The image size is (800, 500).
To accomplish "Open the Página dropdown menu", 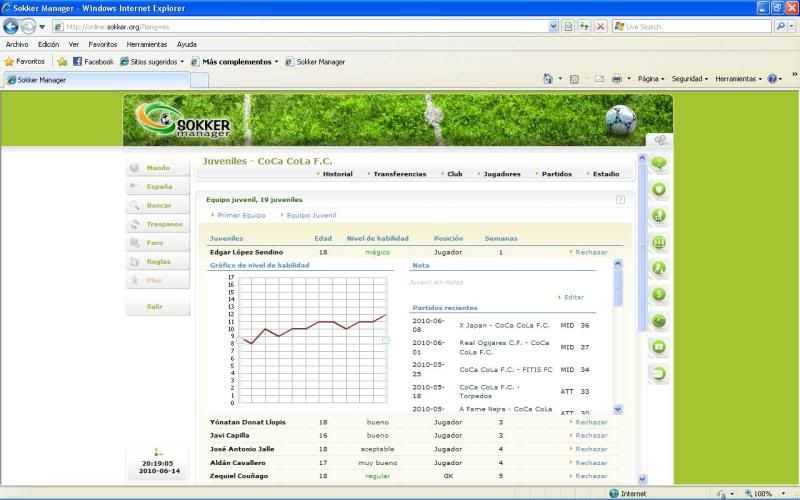I will coord(650,79).
